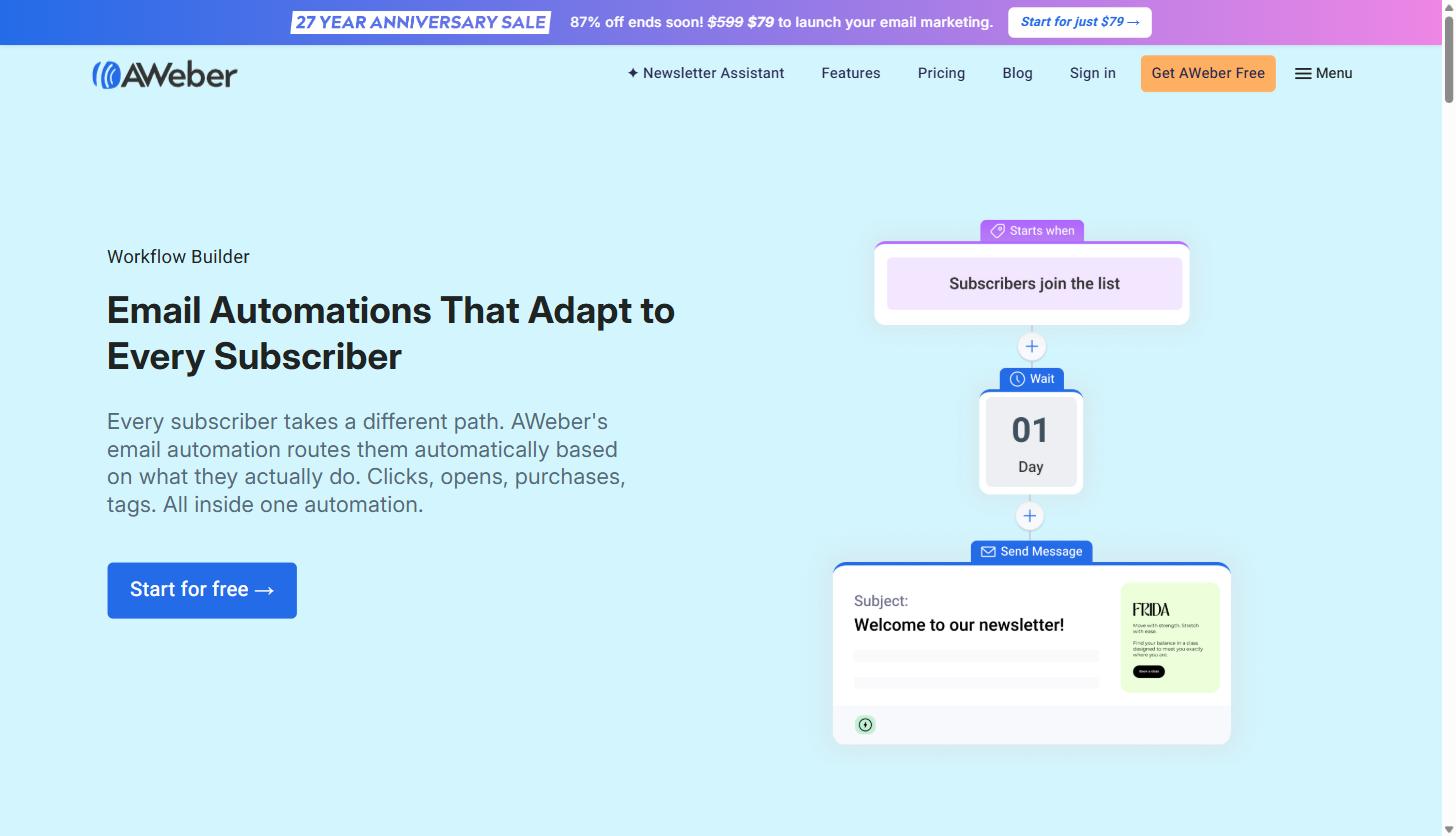This screenshot has width=1456, height=836.
Task: Click the AWeber logo
Action: (165, 75)
